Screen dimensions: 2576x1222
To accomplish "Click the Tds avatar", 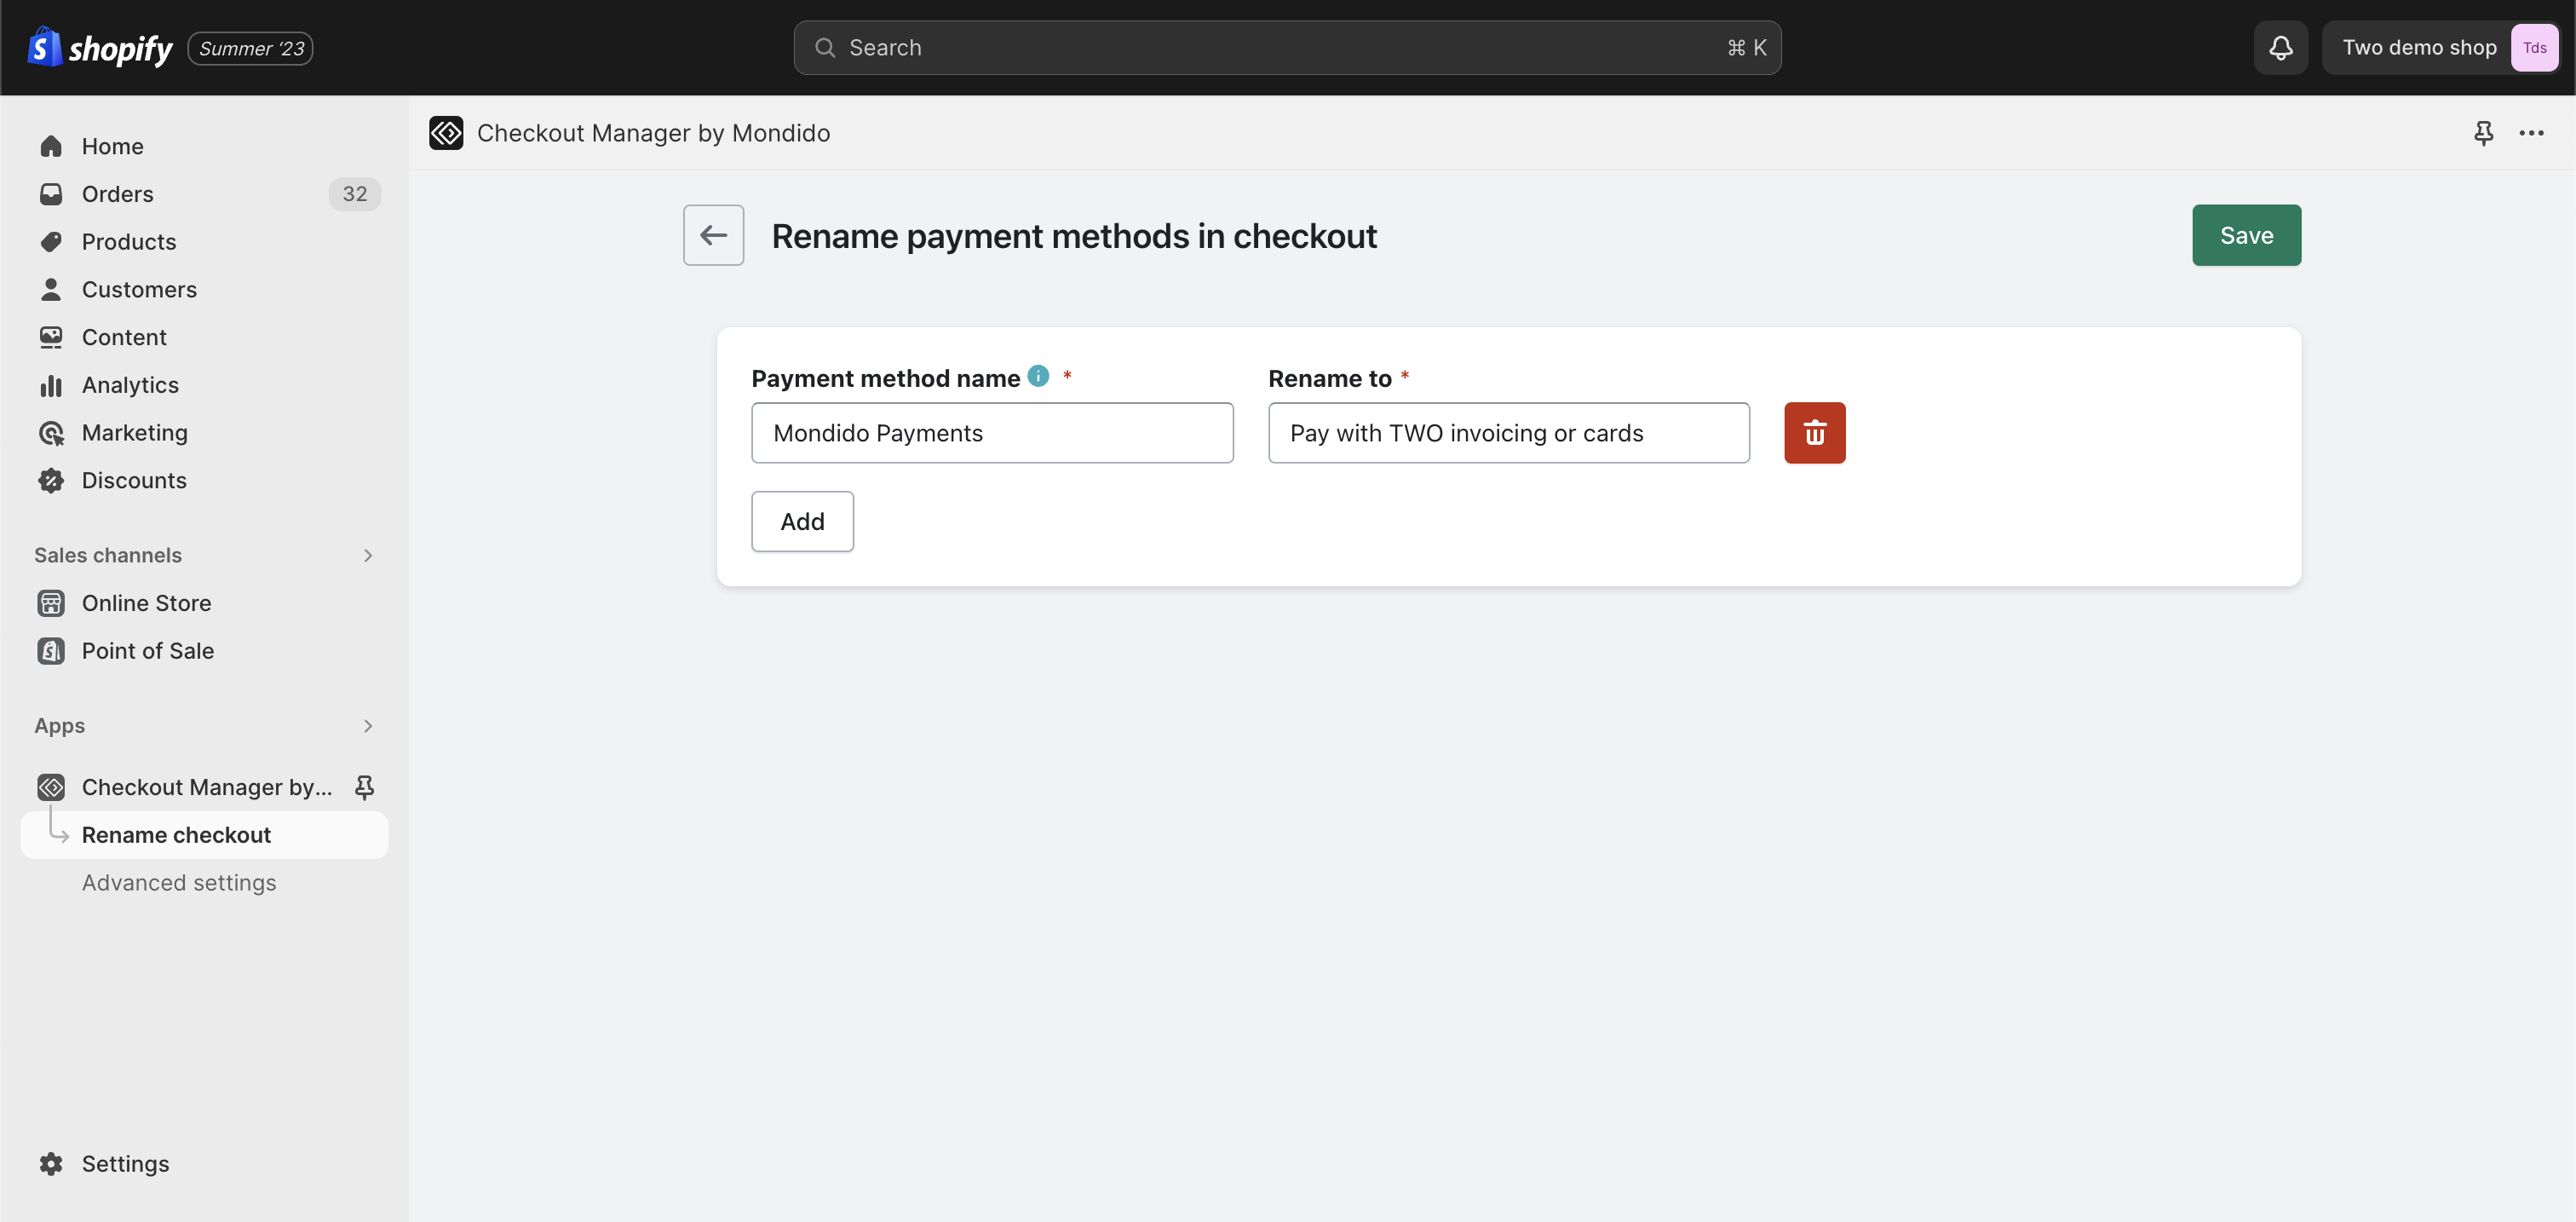I will (x=2534, y=47).
